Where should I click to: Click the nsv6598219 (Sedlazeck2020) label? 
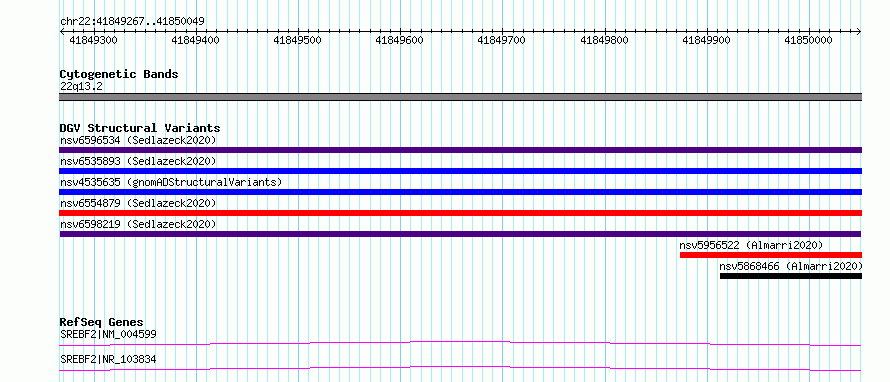coord(138,224)
